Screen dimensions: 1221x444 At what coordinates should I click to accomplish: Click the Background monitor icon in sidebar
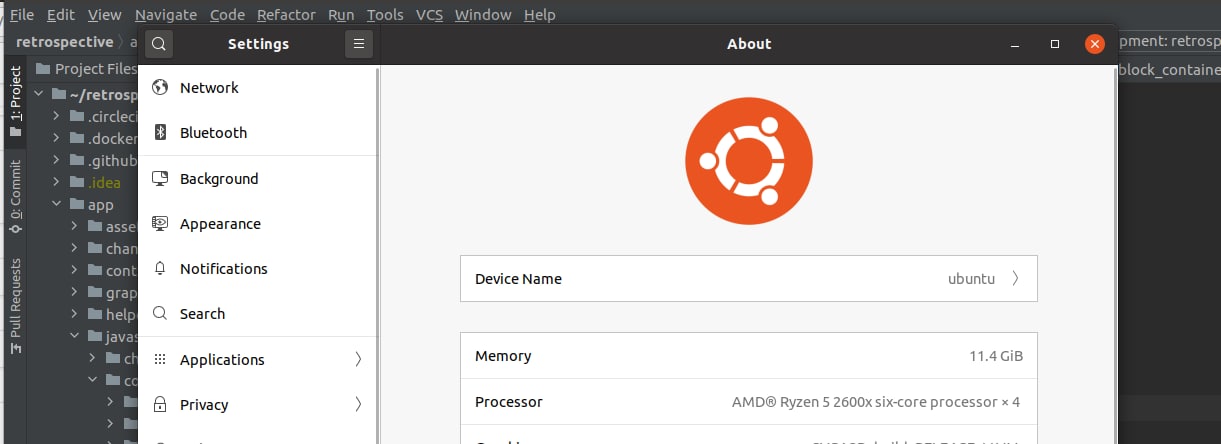point(159,179)
